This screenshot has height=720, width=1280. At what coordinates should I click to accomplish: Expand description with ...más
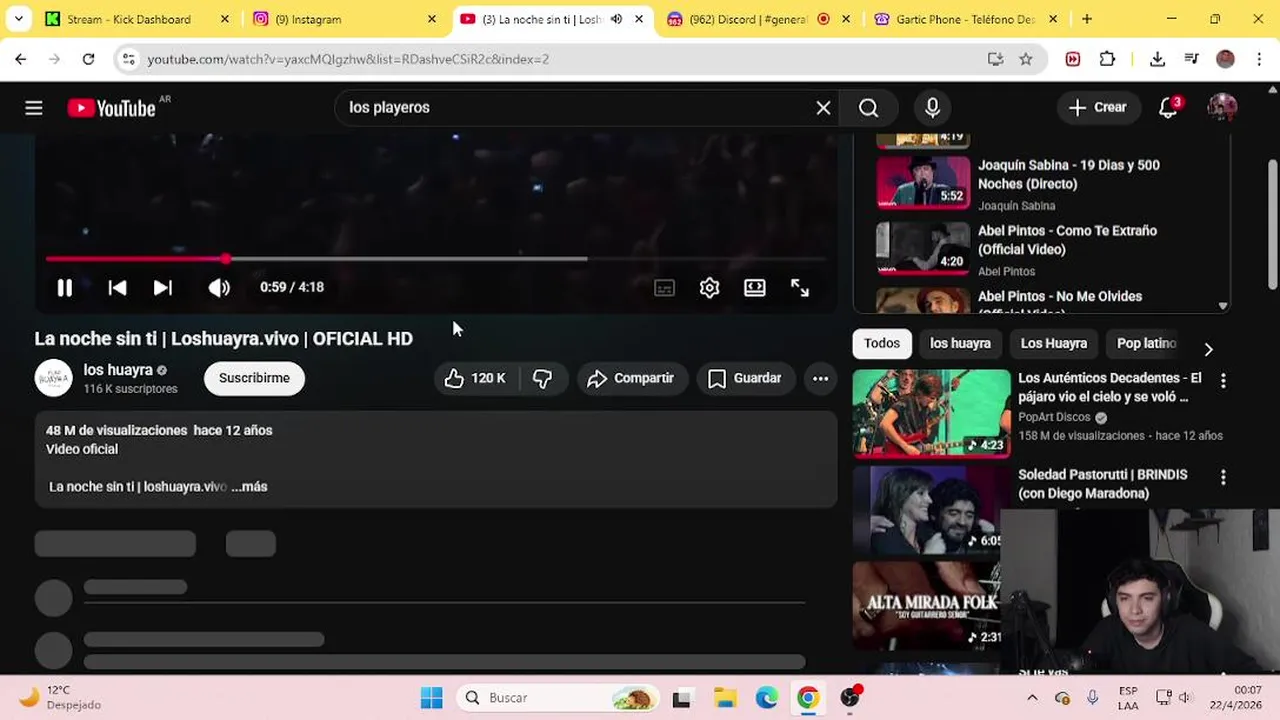(249, 487)
